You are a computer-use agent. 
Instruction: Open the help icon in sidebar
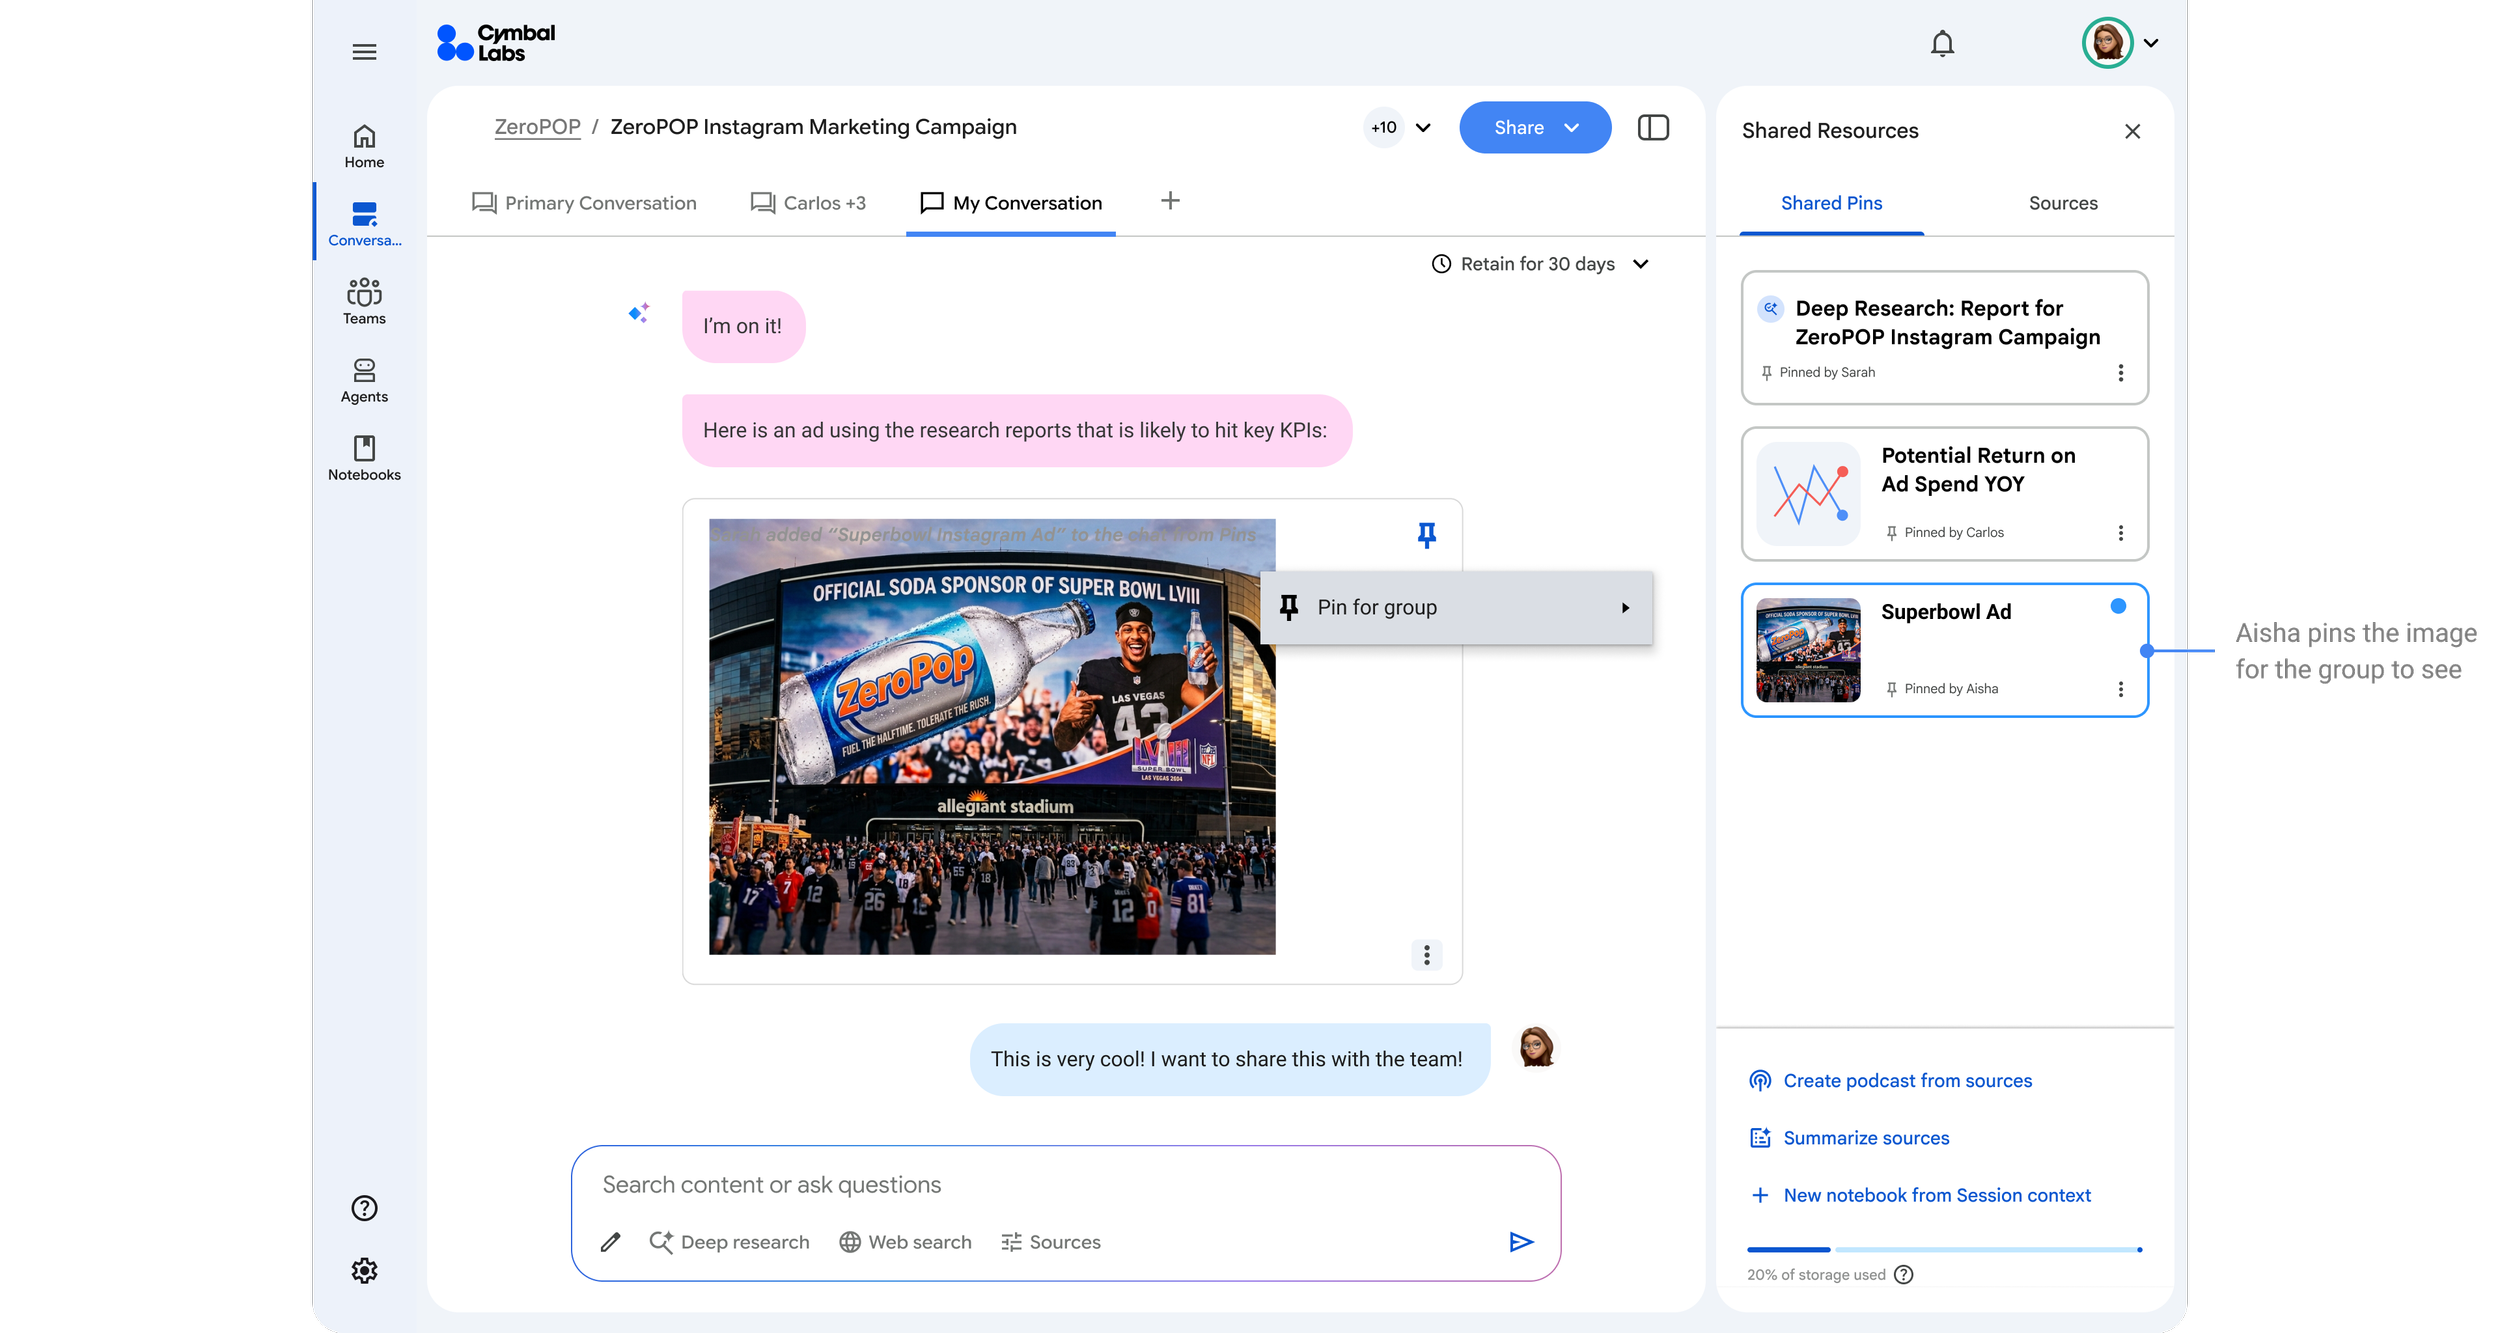pos(364,1208)
